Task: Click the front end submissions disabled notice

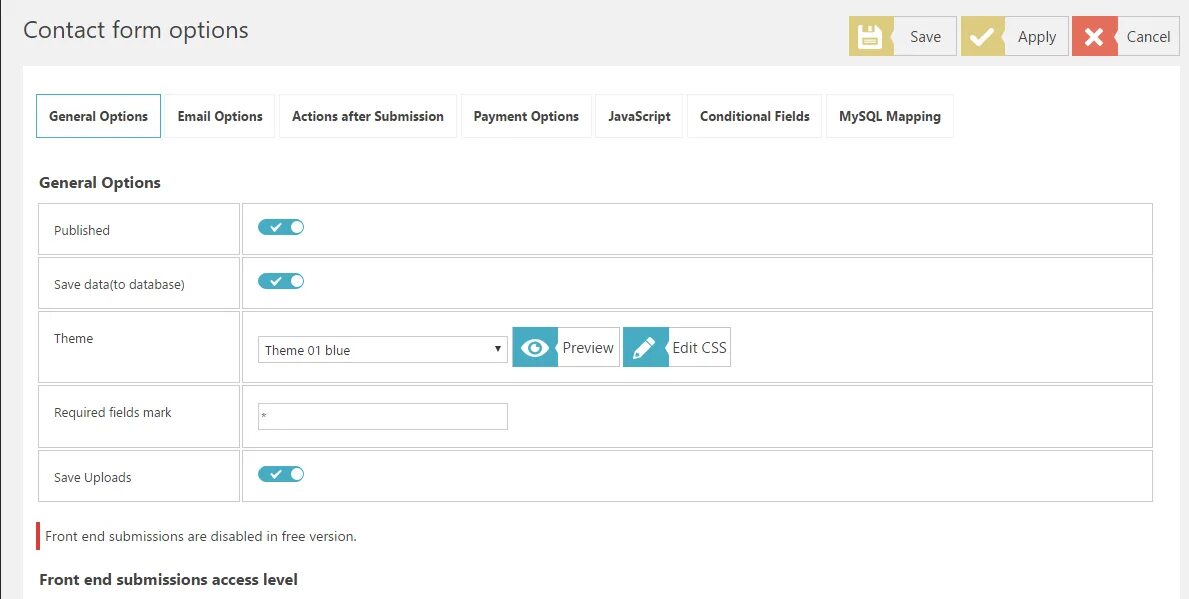Action: tap(201, 536)
